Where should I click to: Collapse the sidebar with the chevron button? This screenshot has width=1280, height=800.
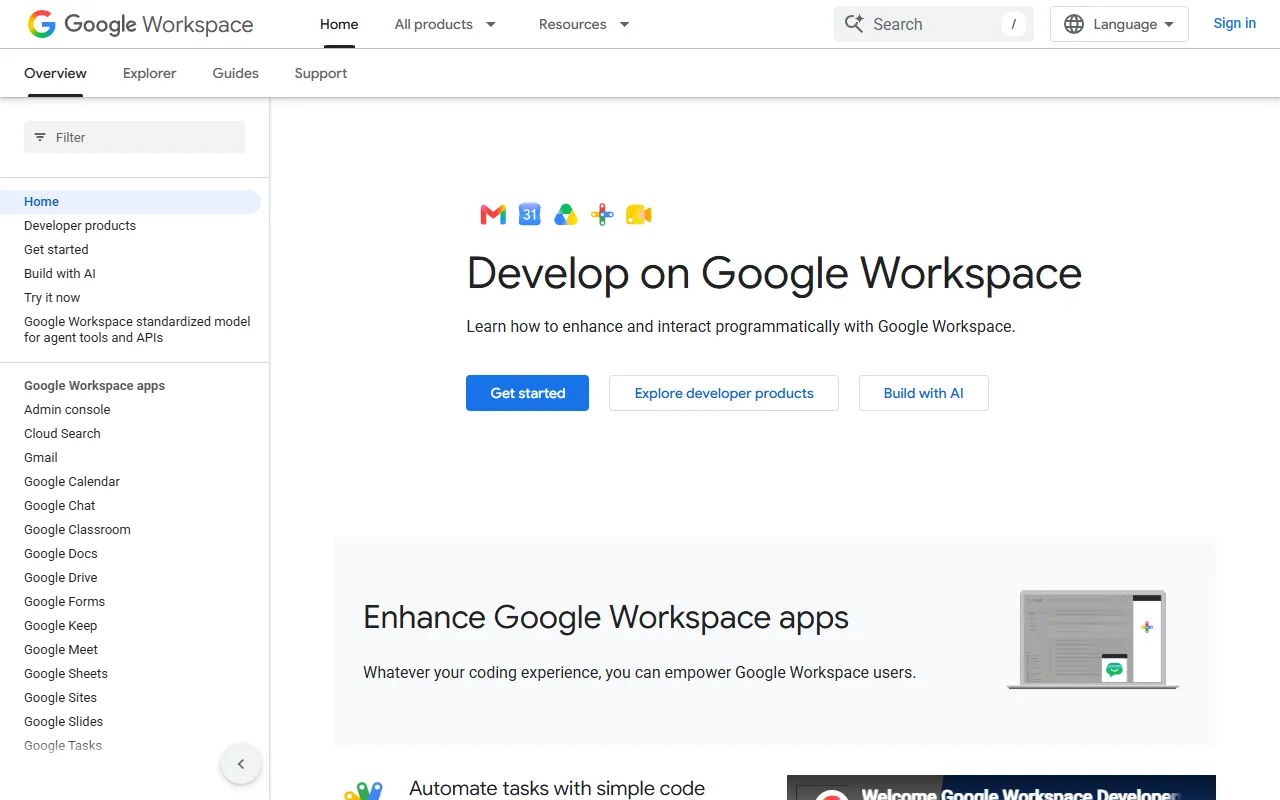[241, 764]
